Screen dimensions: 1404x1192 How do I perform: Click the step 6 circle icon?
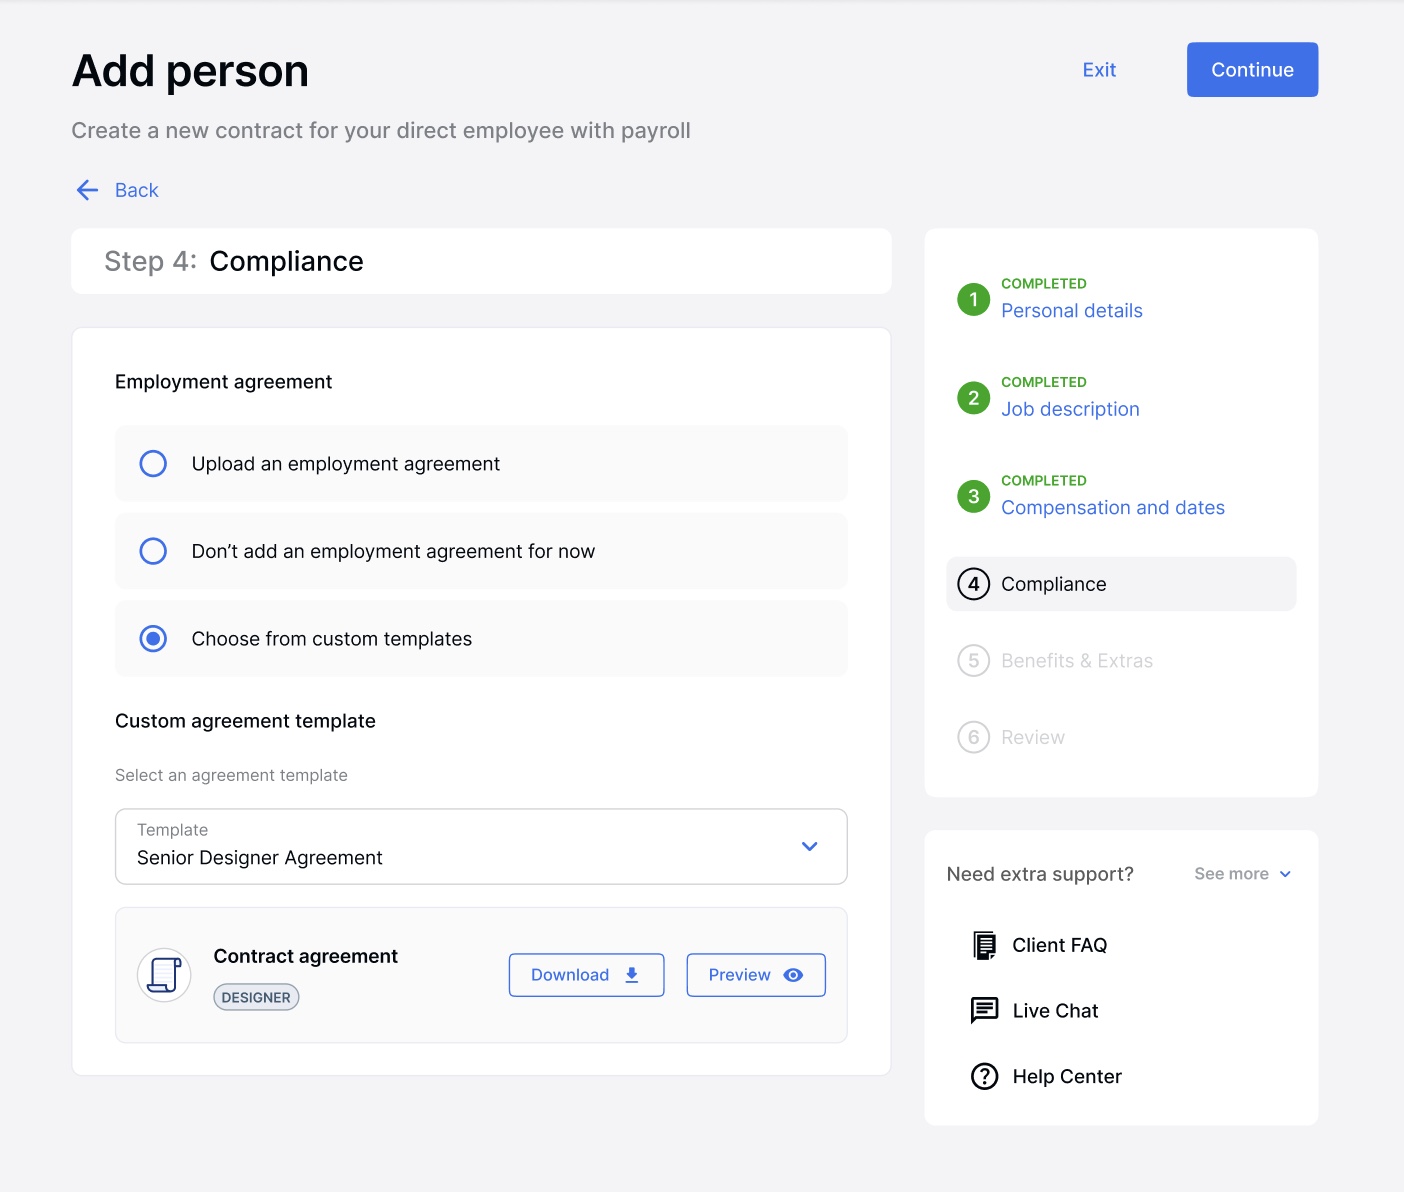(973, 737)
